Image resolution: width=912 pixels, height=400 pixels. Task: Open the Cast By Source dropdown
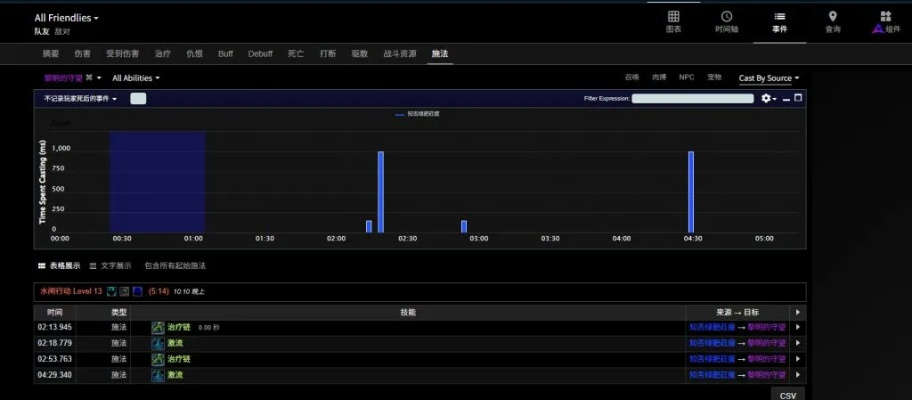click(768, 78)
